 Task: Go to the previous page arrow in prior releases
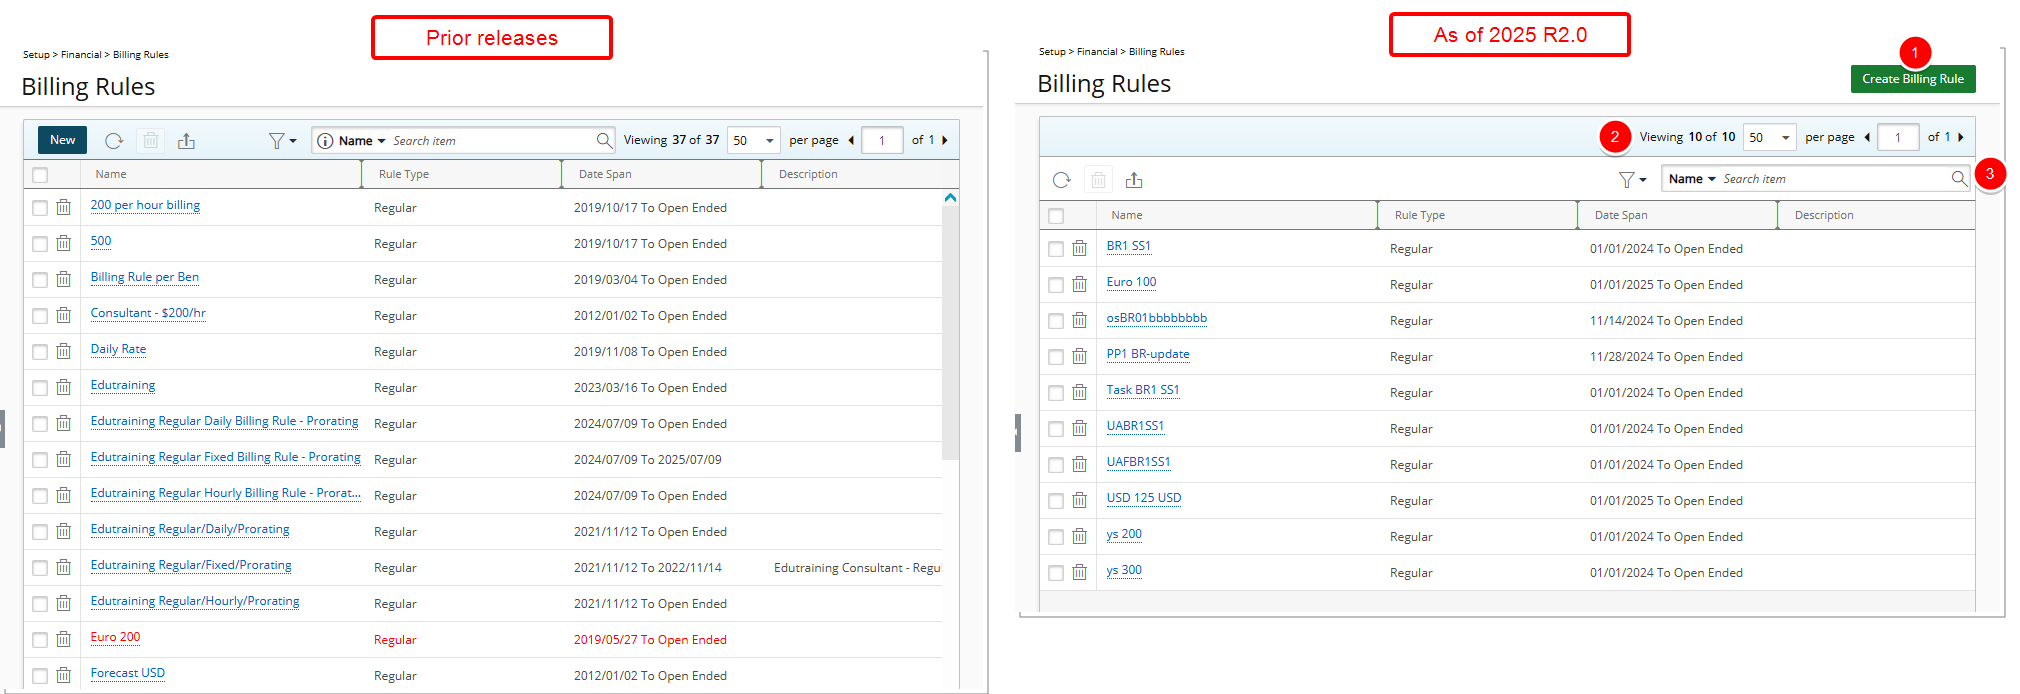coord(851,140)
